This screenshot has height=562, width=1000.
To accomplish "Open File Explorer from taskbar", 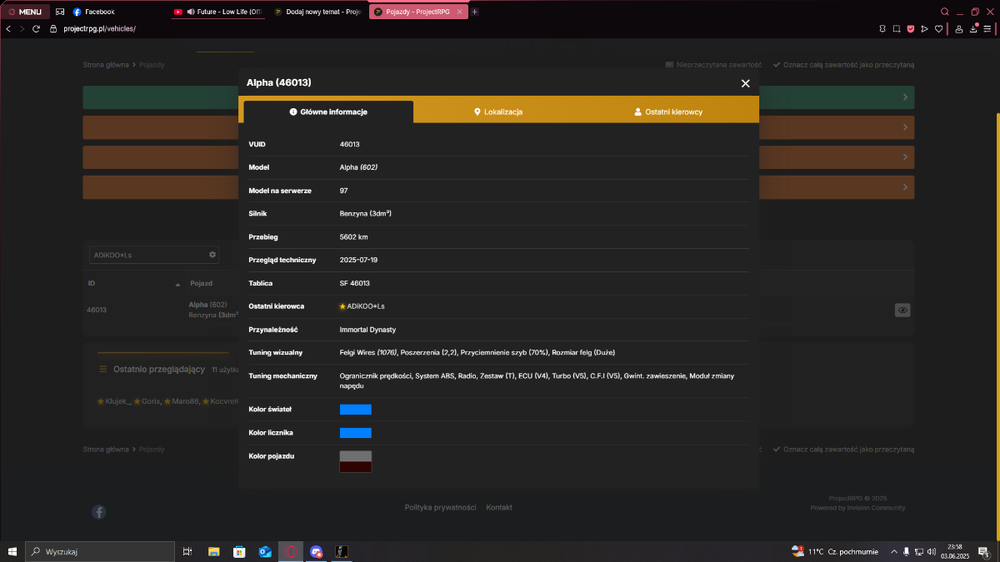I will click(x=214, y=552).
